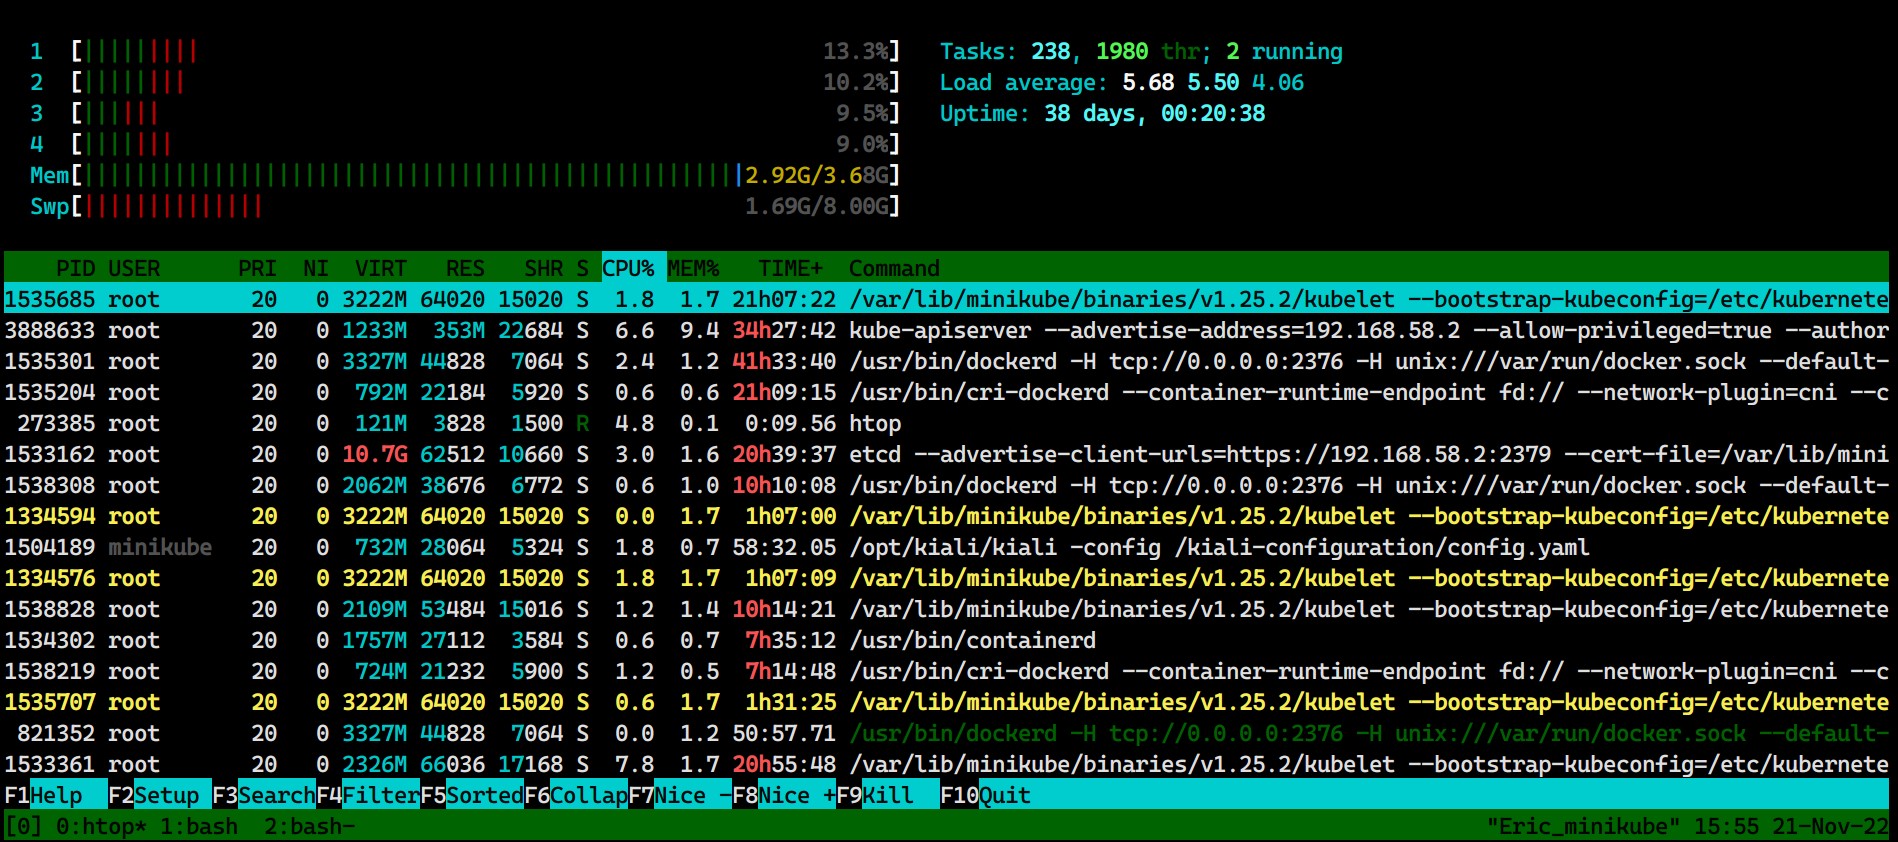Select kubelet thread PID 1334594
Screen dimensions: 1898x842
(946, 516)
